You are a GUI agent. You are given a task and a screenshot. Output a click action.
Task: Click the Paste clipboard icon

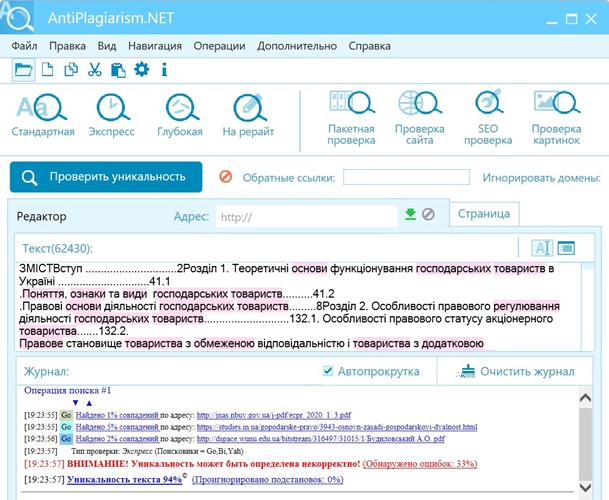coord(118,70)
